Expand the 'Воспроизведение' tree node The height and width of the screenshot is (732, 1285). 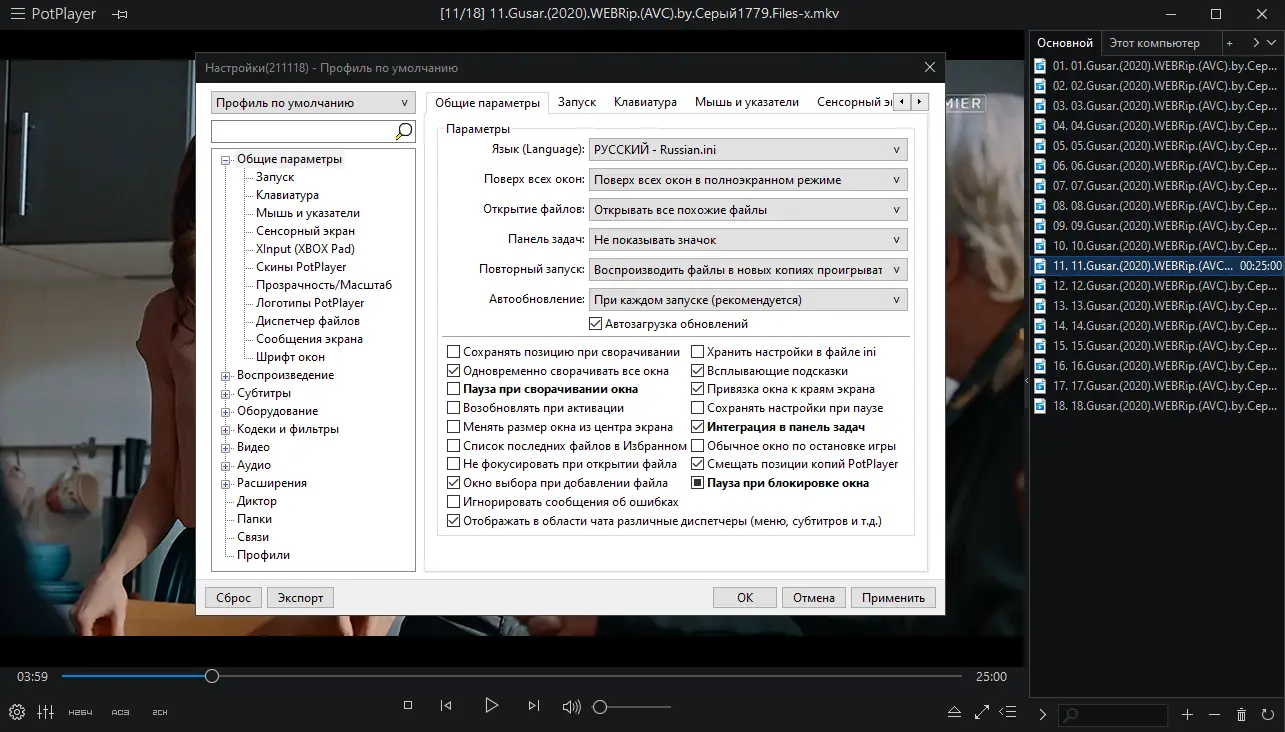pos(226,376)
